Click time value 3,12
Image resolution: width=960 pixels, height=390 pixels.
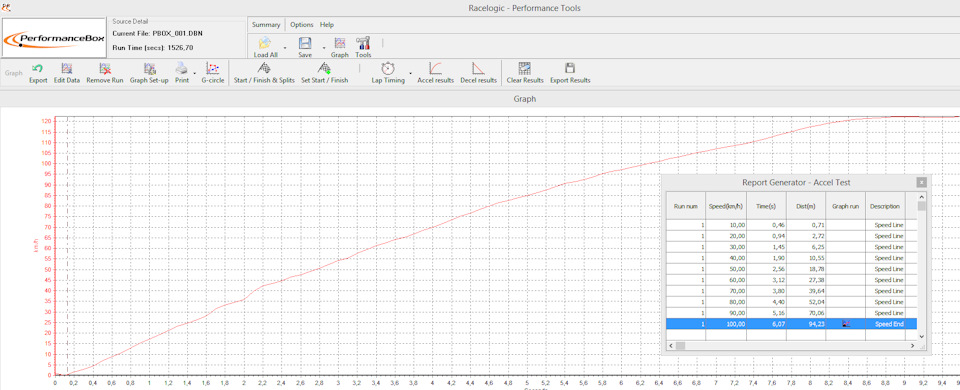pyautogui.click(x=779, y=280)
